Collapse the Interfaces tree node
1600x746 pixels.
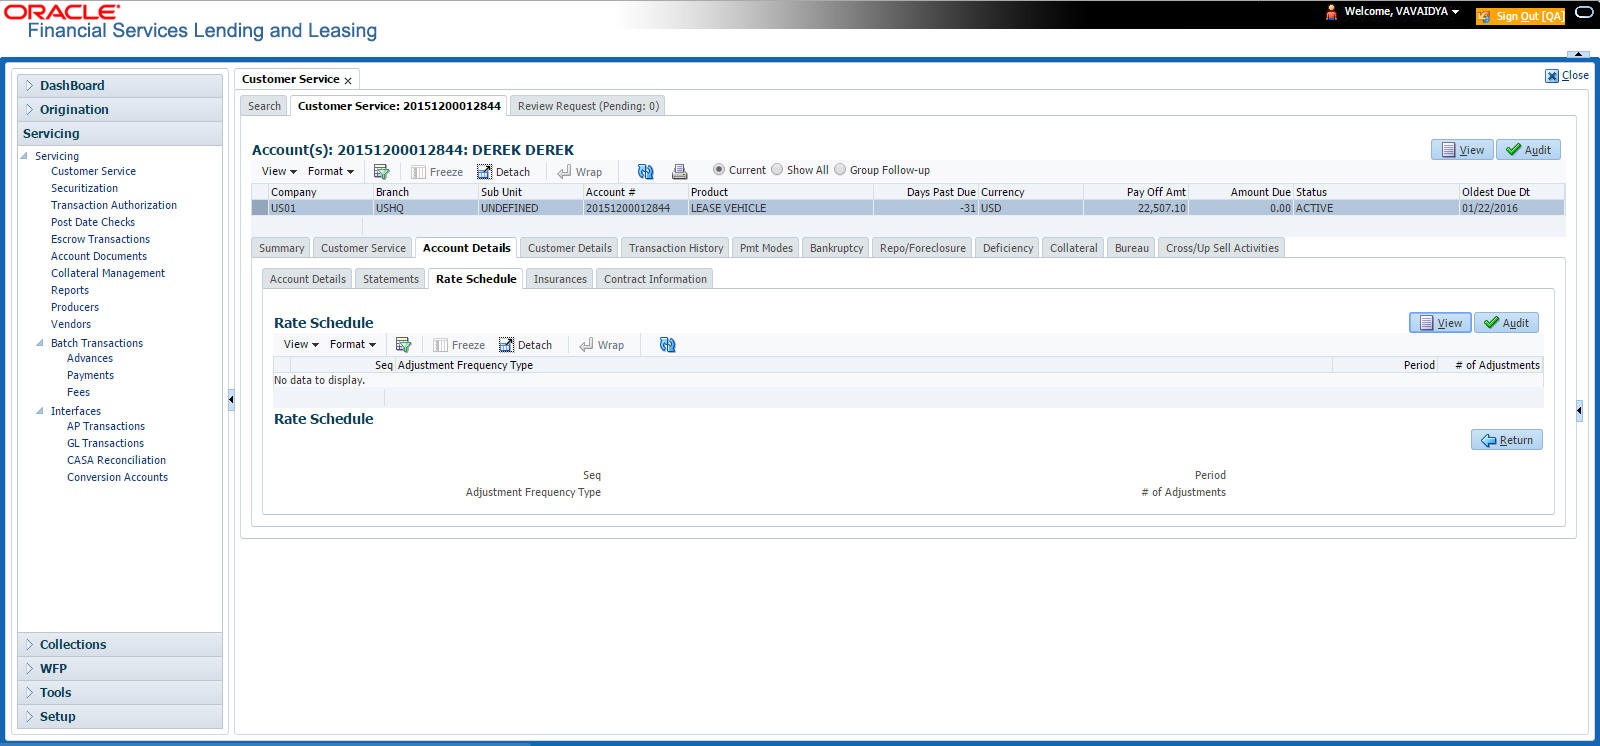coord(40,411)
